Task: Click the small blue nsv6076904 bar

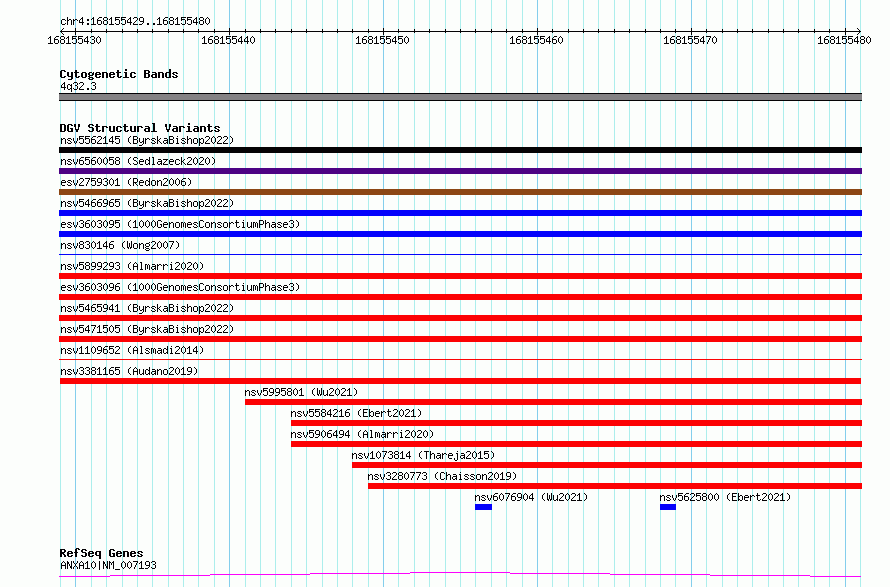Action: (x=484, y=507)
